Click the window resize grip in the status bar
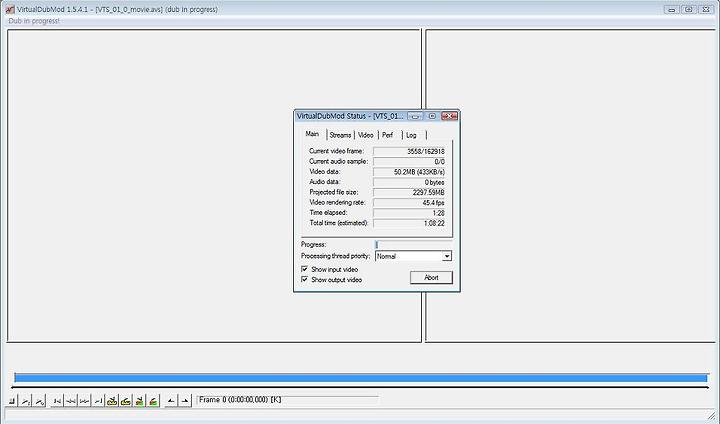Image resolution: width=720 pixels, height=424 pixels. click(x=711, y=415)
